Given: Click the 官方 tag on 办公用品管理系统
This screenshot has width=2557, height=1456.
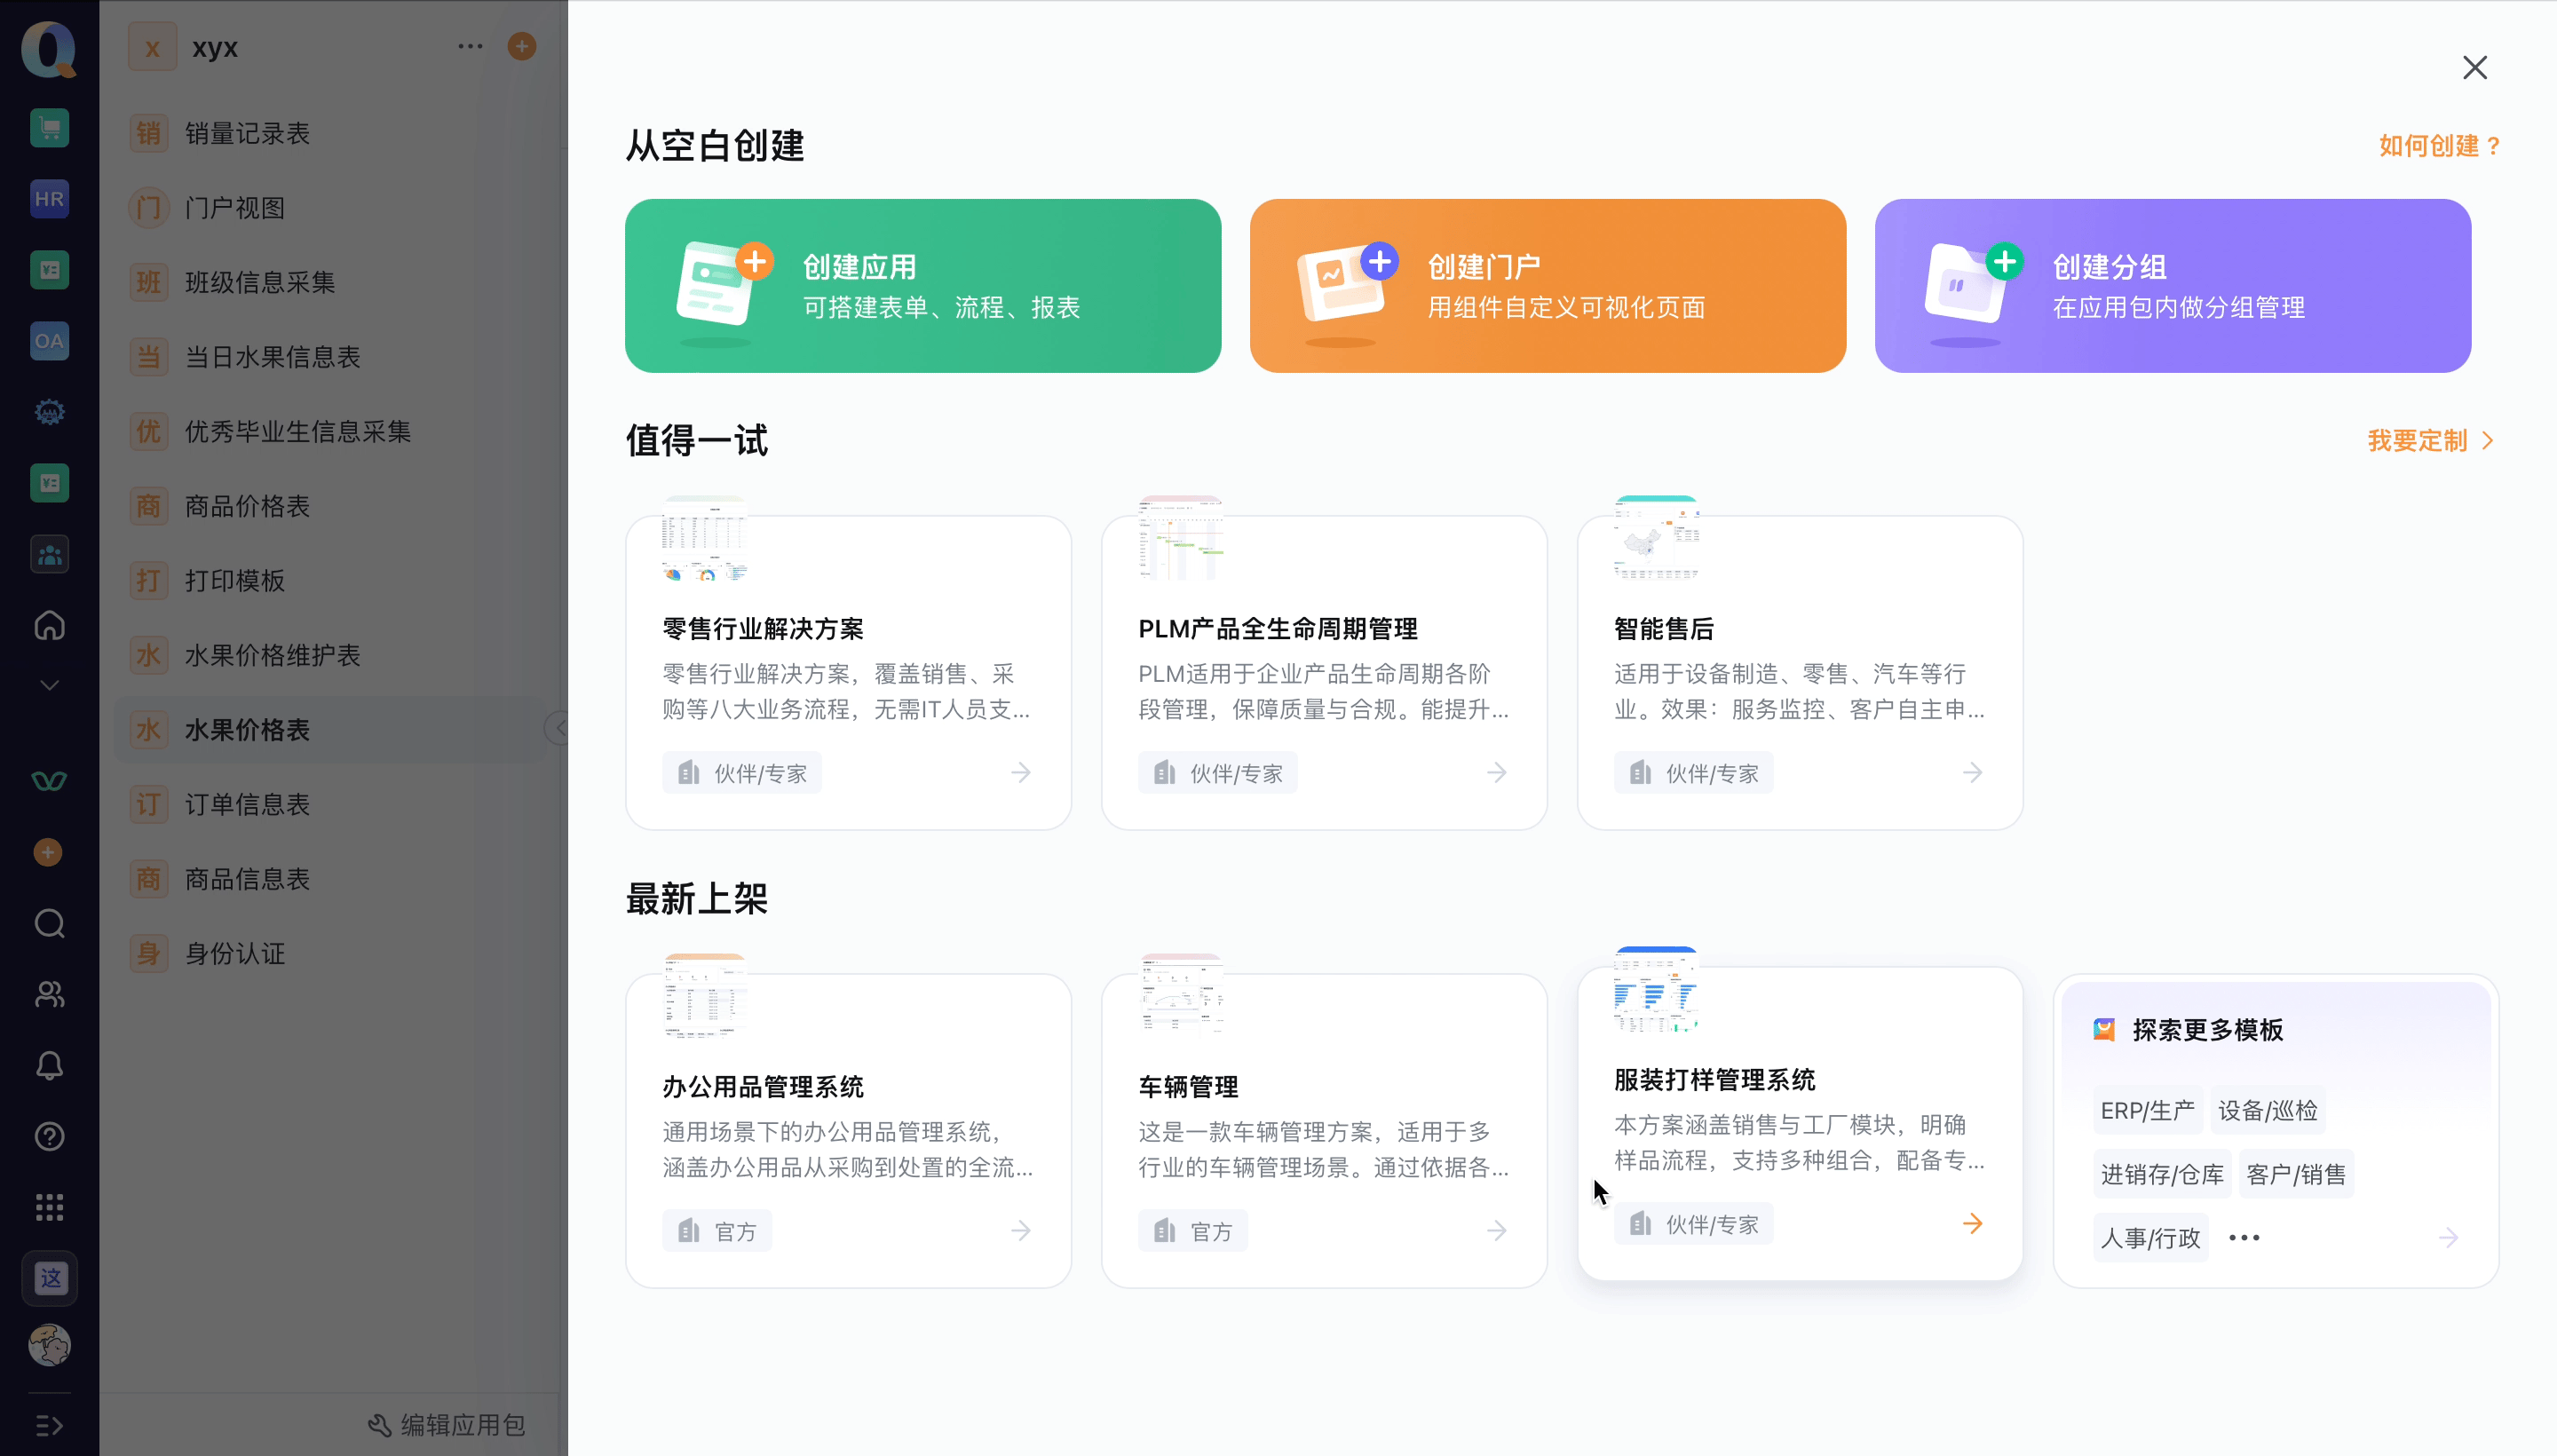Looking at the screenshot, I should point(717,1231).
